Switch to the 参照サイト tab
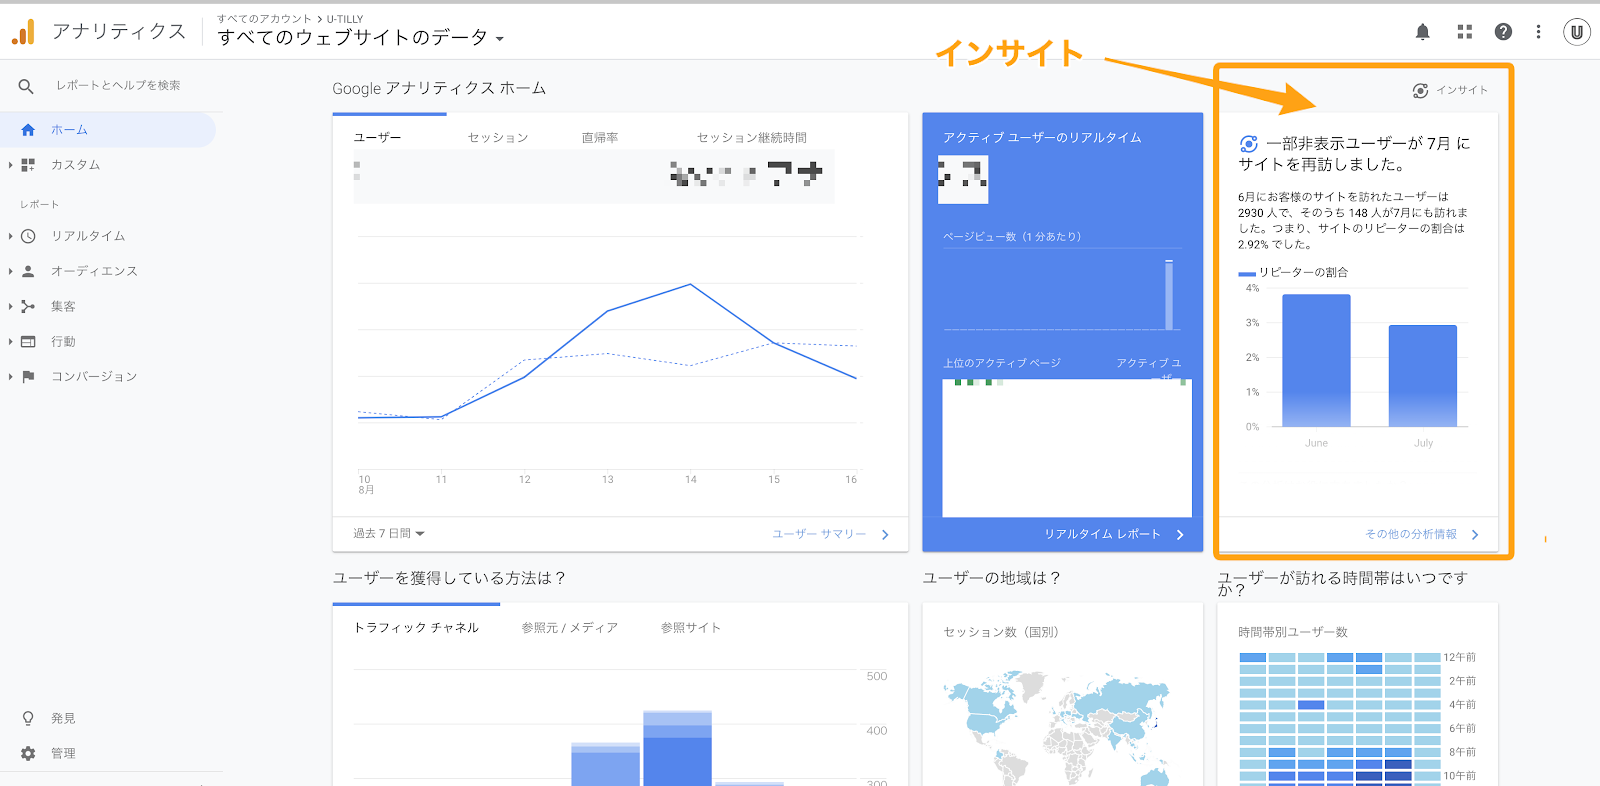The height and width of the screenshot is (786, 1600). click(x=691, y=628)
